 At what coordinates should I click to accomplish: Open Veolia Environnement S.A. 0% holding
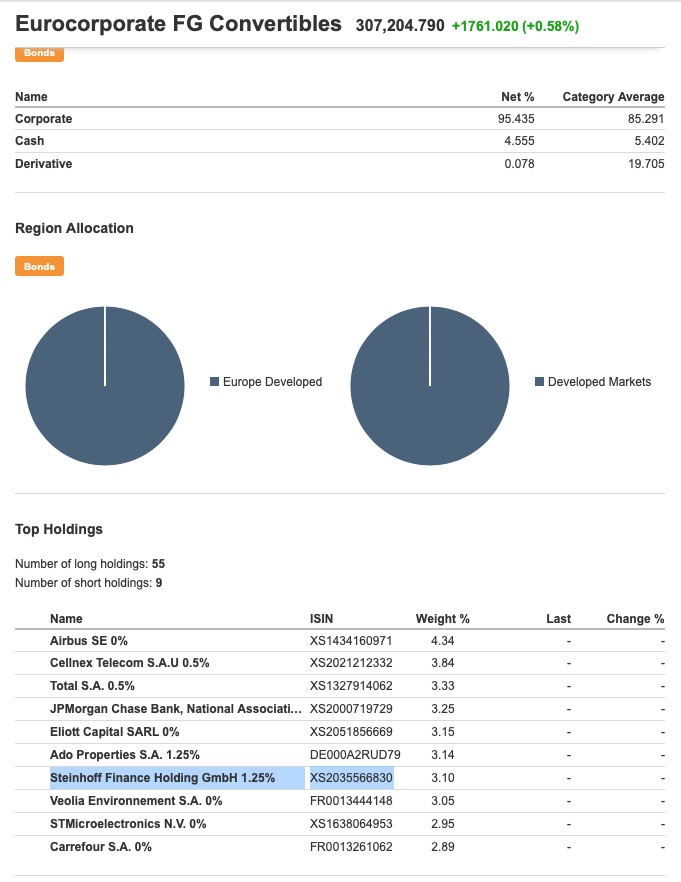click(x=136, y=801)
